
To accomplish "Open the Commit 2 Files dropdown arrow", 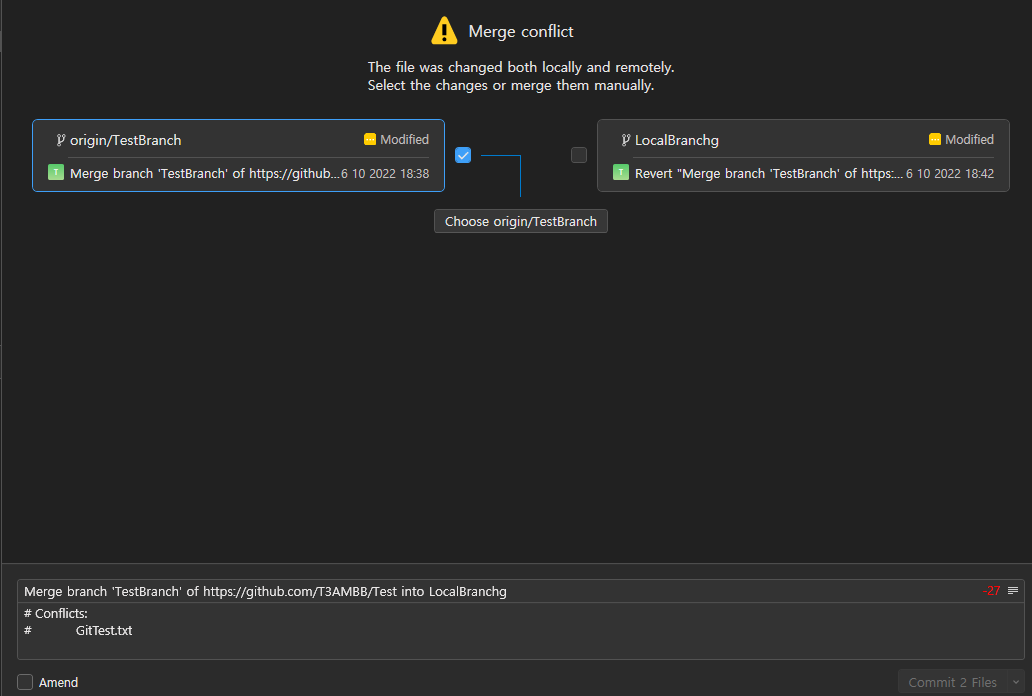I will pos(1017,681).
